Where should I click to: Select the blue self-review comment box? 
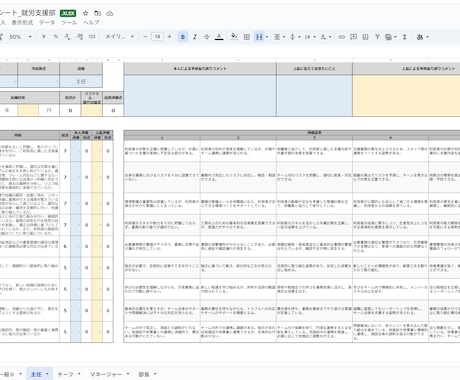200,96
